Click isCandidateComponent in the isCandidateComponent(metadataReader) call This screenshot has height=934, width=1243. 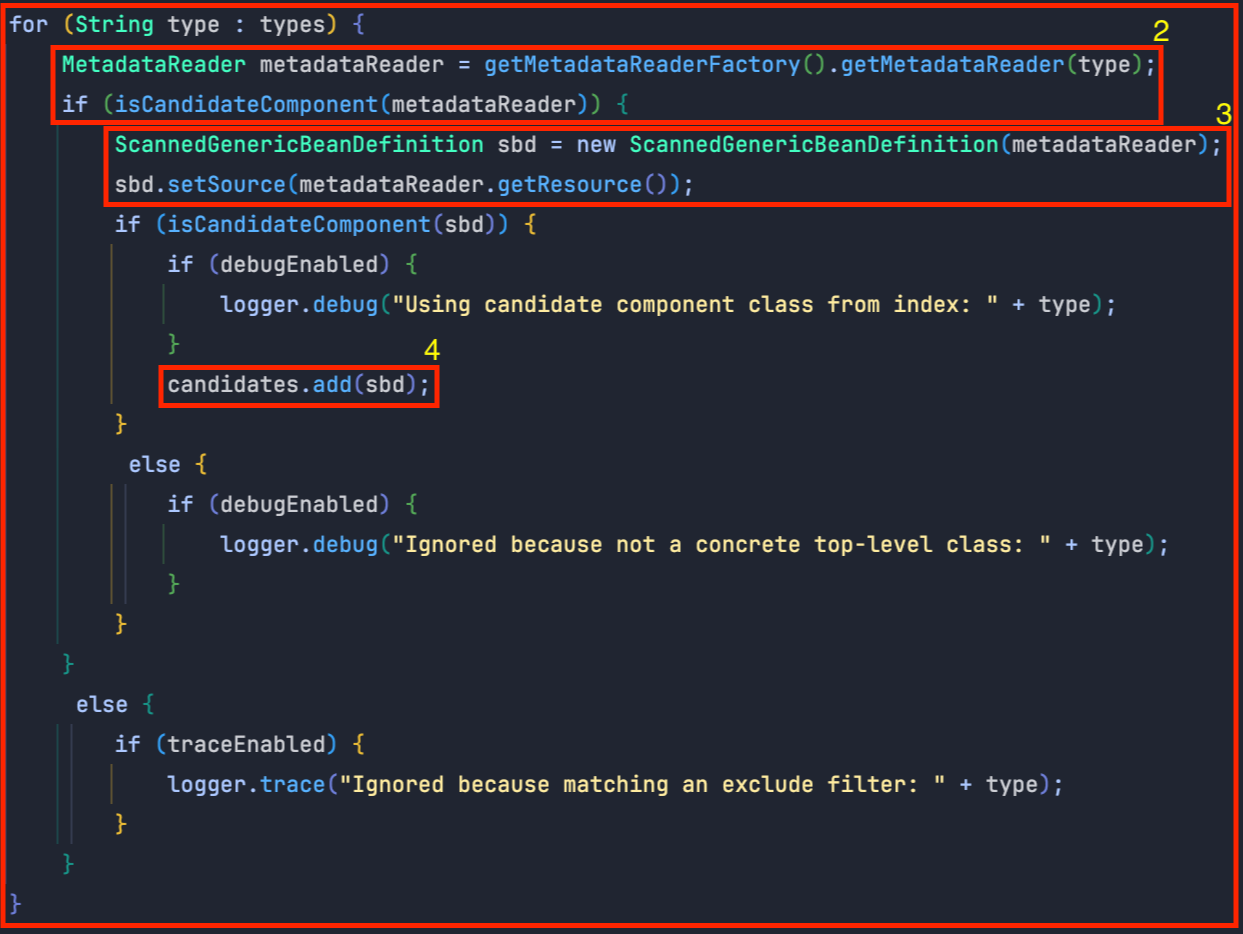tap(246, 104)
